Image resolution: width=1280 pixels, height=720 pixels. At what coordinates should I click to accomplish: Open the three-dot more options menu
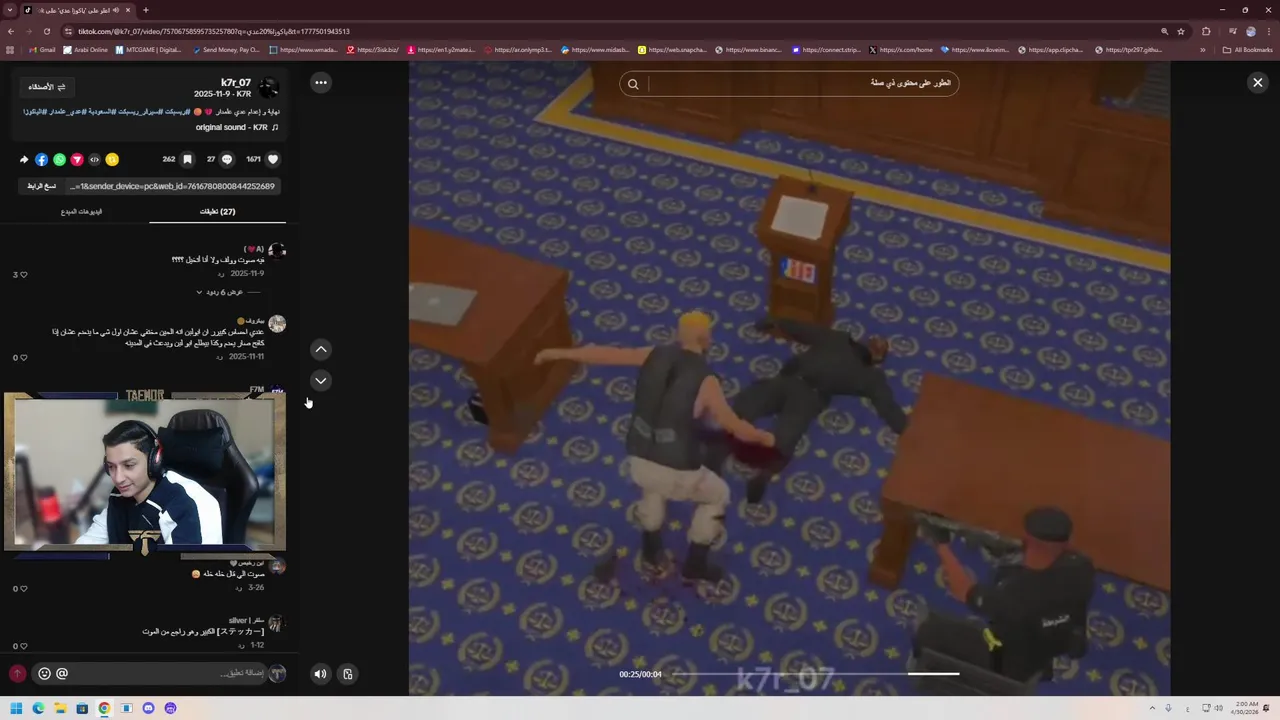point(320,83)
